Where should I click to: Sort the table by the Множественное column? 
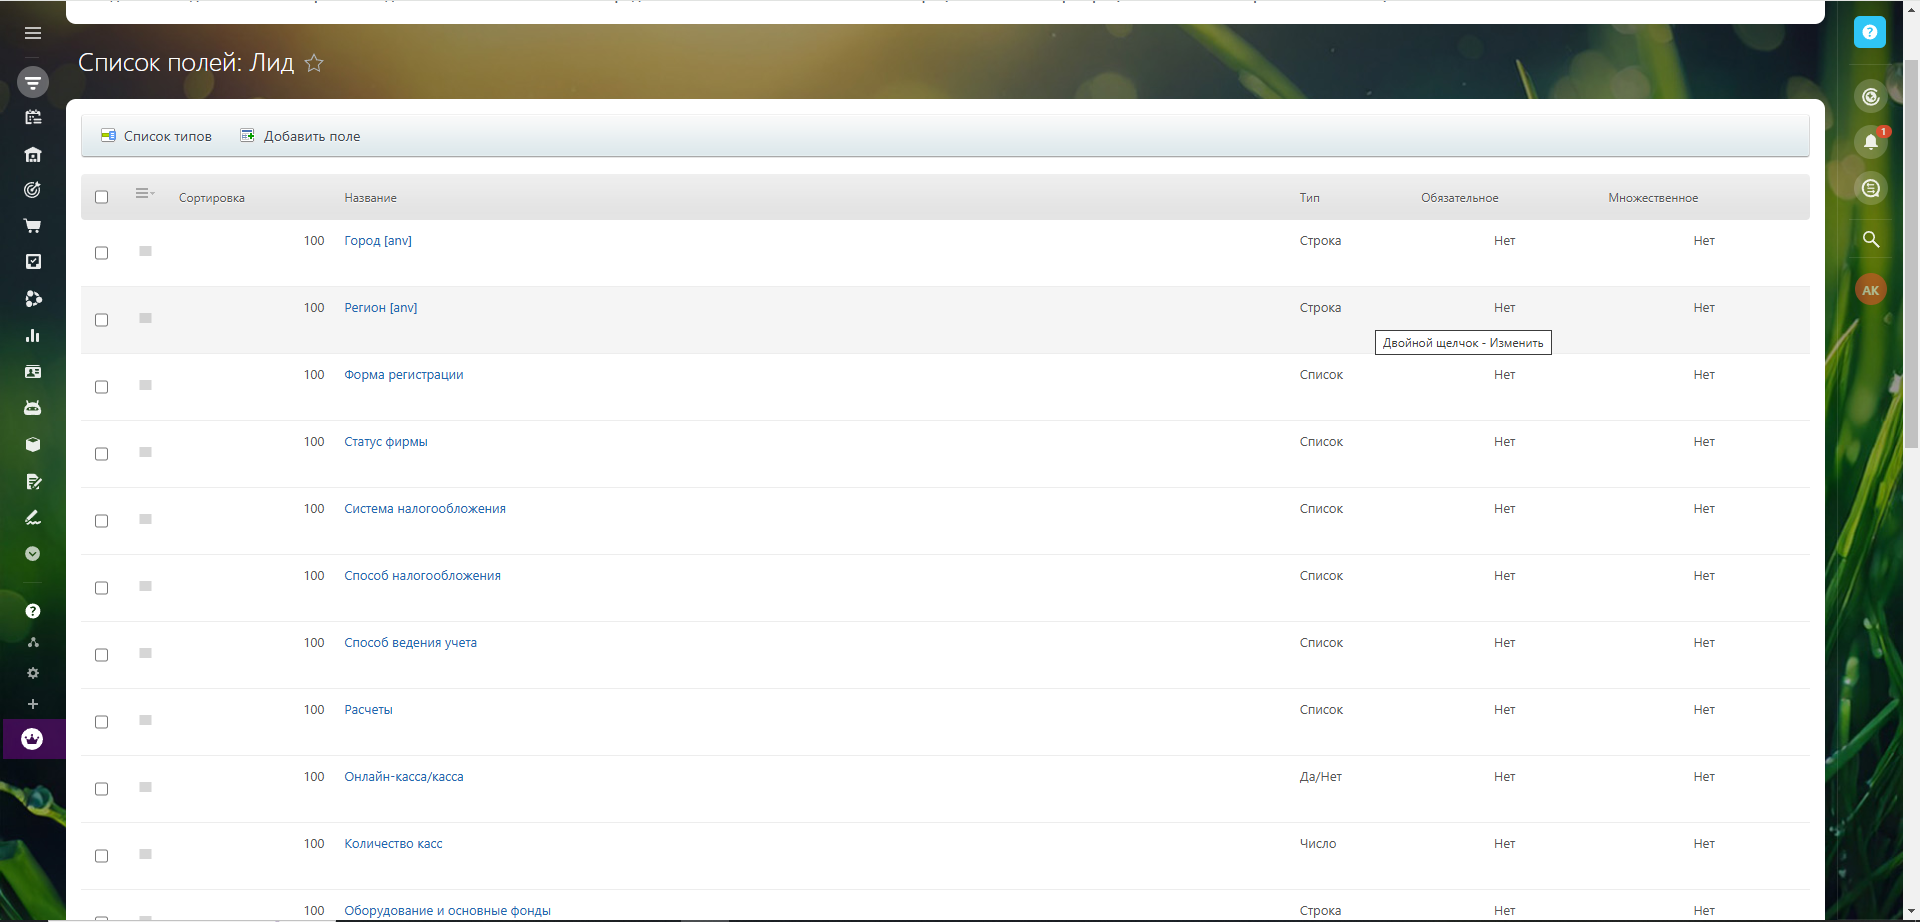(1653, 198)
